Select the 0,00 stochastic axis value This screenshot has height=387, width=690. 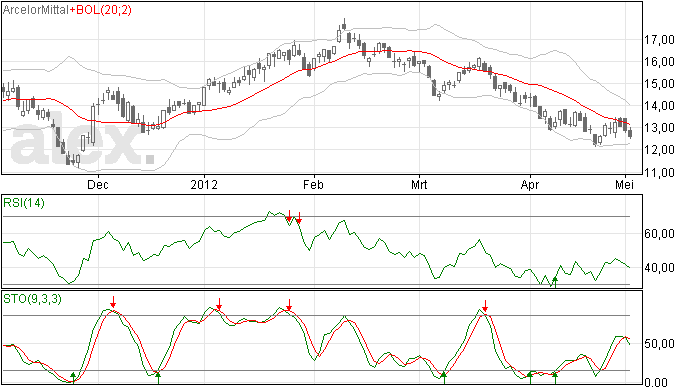tap(656, 381)
